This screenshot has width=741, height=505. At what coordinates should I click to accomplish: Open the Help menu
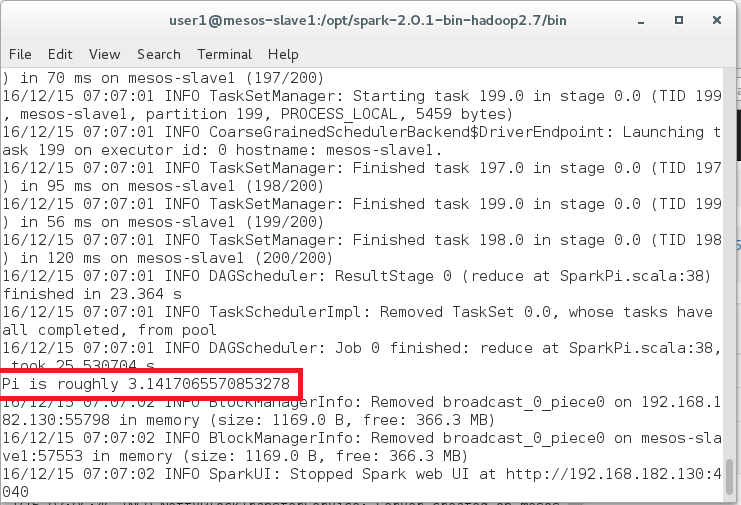[x=283, y=54]
